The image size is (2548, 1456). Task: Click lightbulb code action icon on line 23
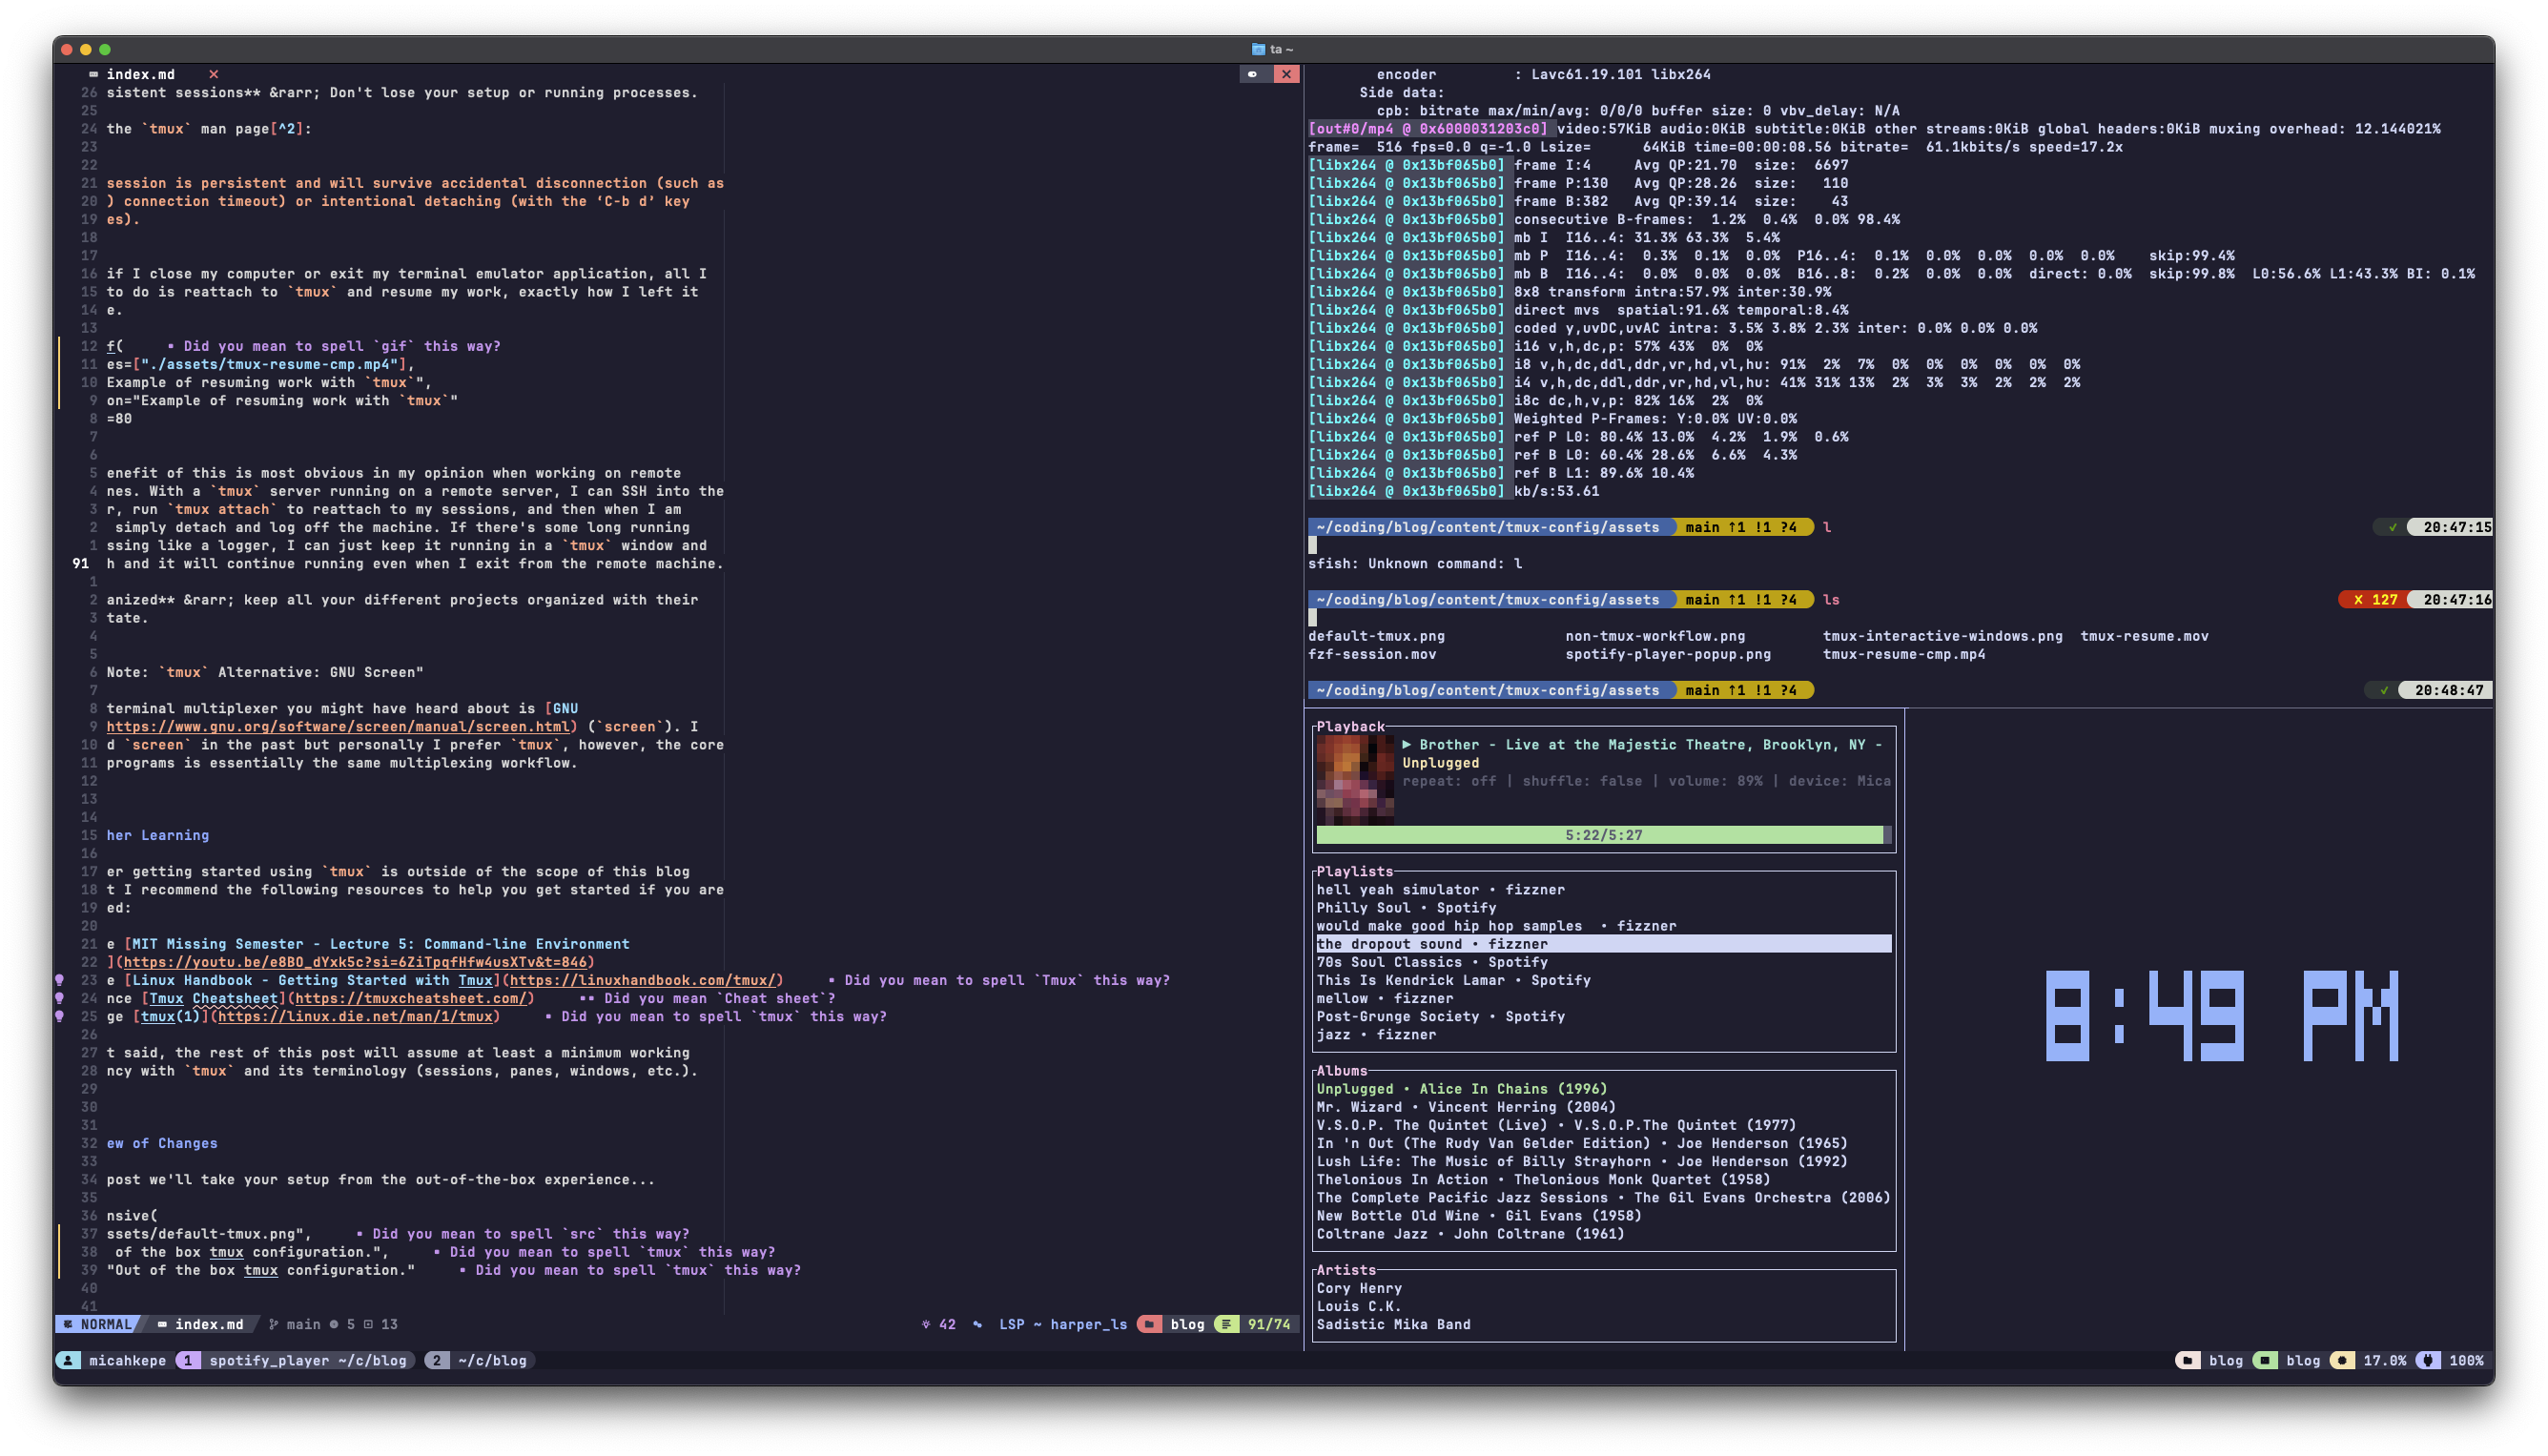60,980
